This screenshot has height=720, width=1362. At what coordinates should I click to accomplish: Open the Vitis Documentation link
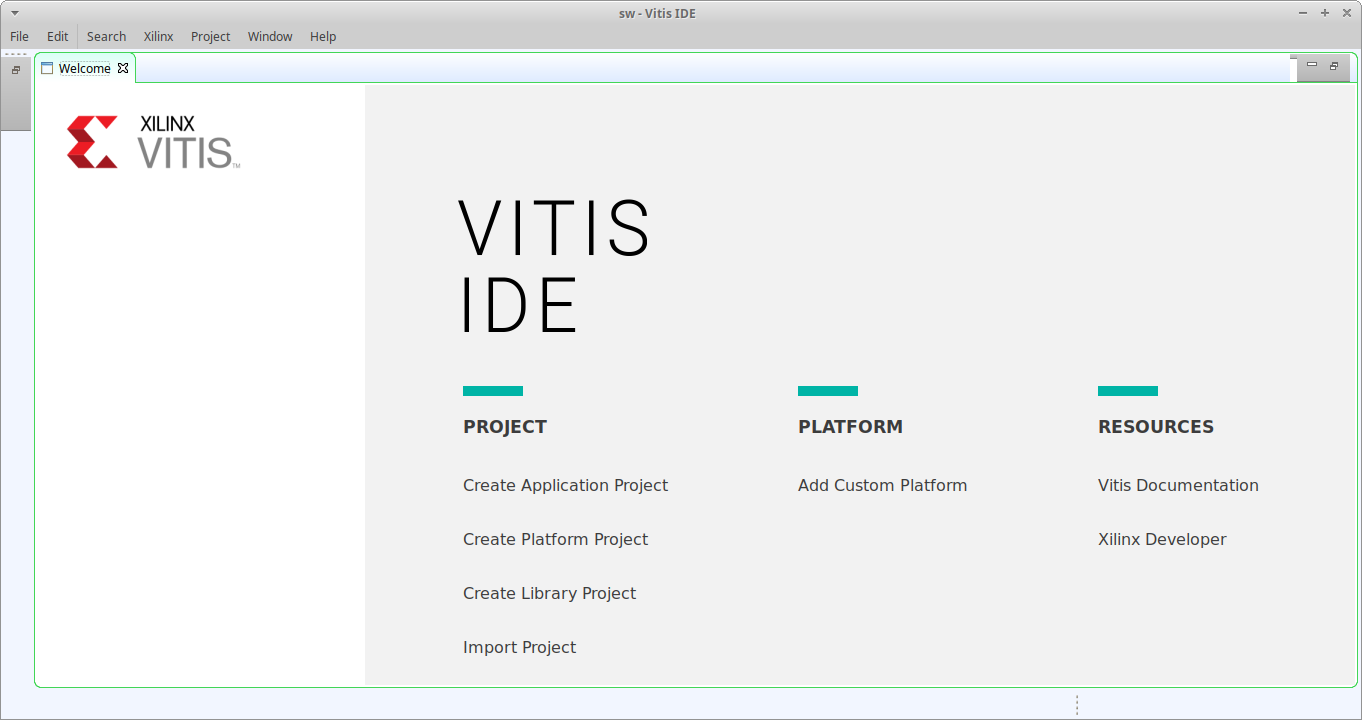click(x=1178, y=485)
